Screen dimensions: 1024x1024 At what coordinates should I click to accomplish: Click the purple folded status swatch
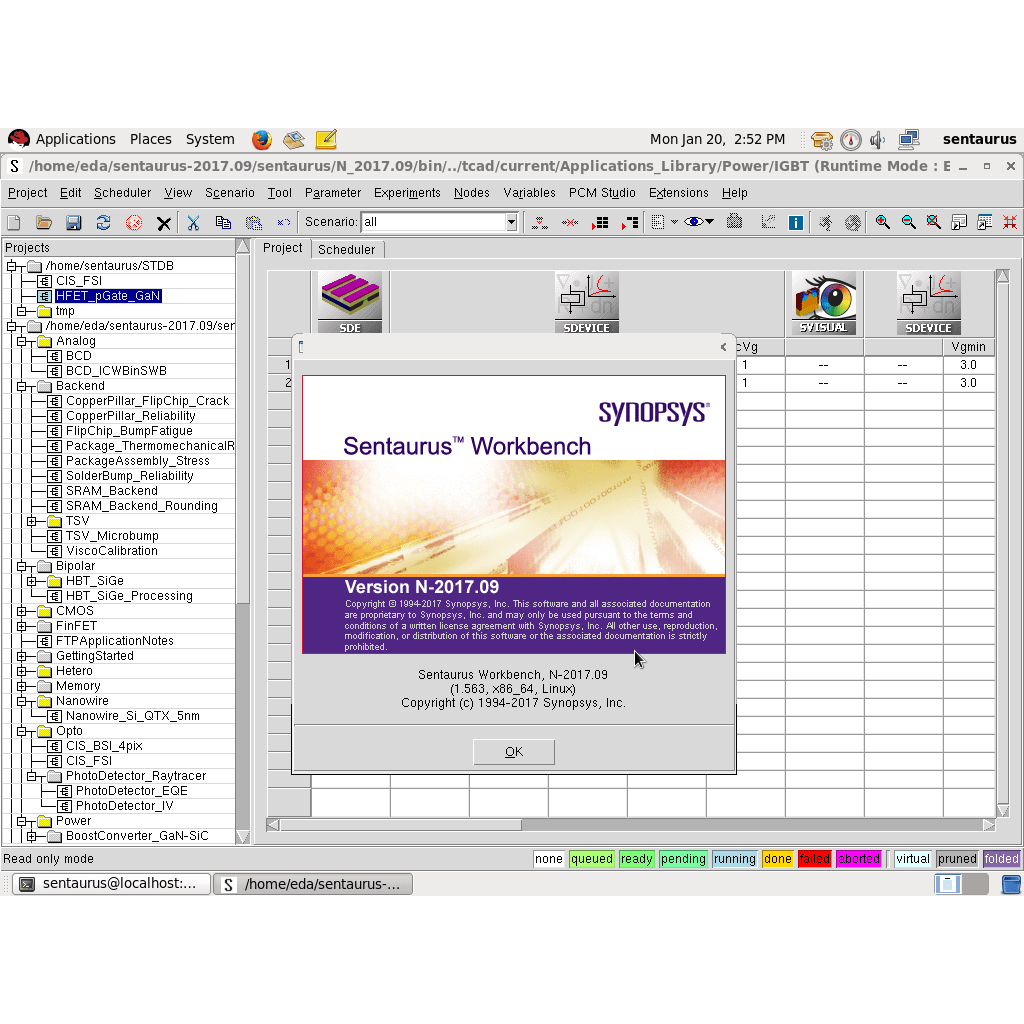point(1001,859)
